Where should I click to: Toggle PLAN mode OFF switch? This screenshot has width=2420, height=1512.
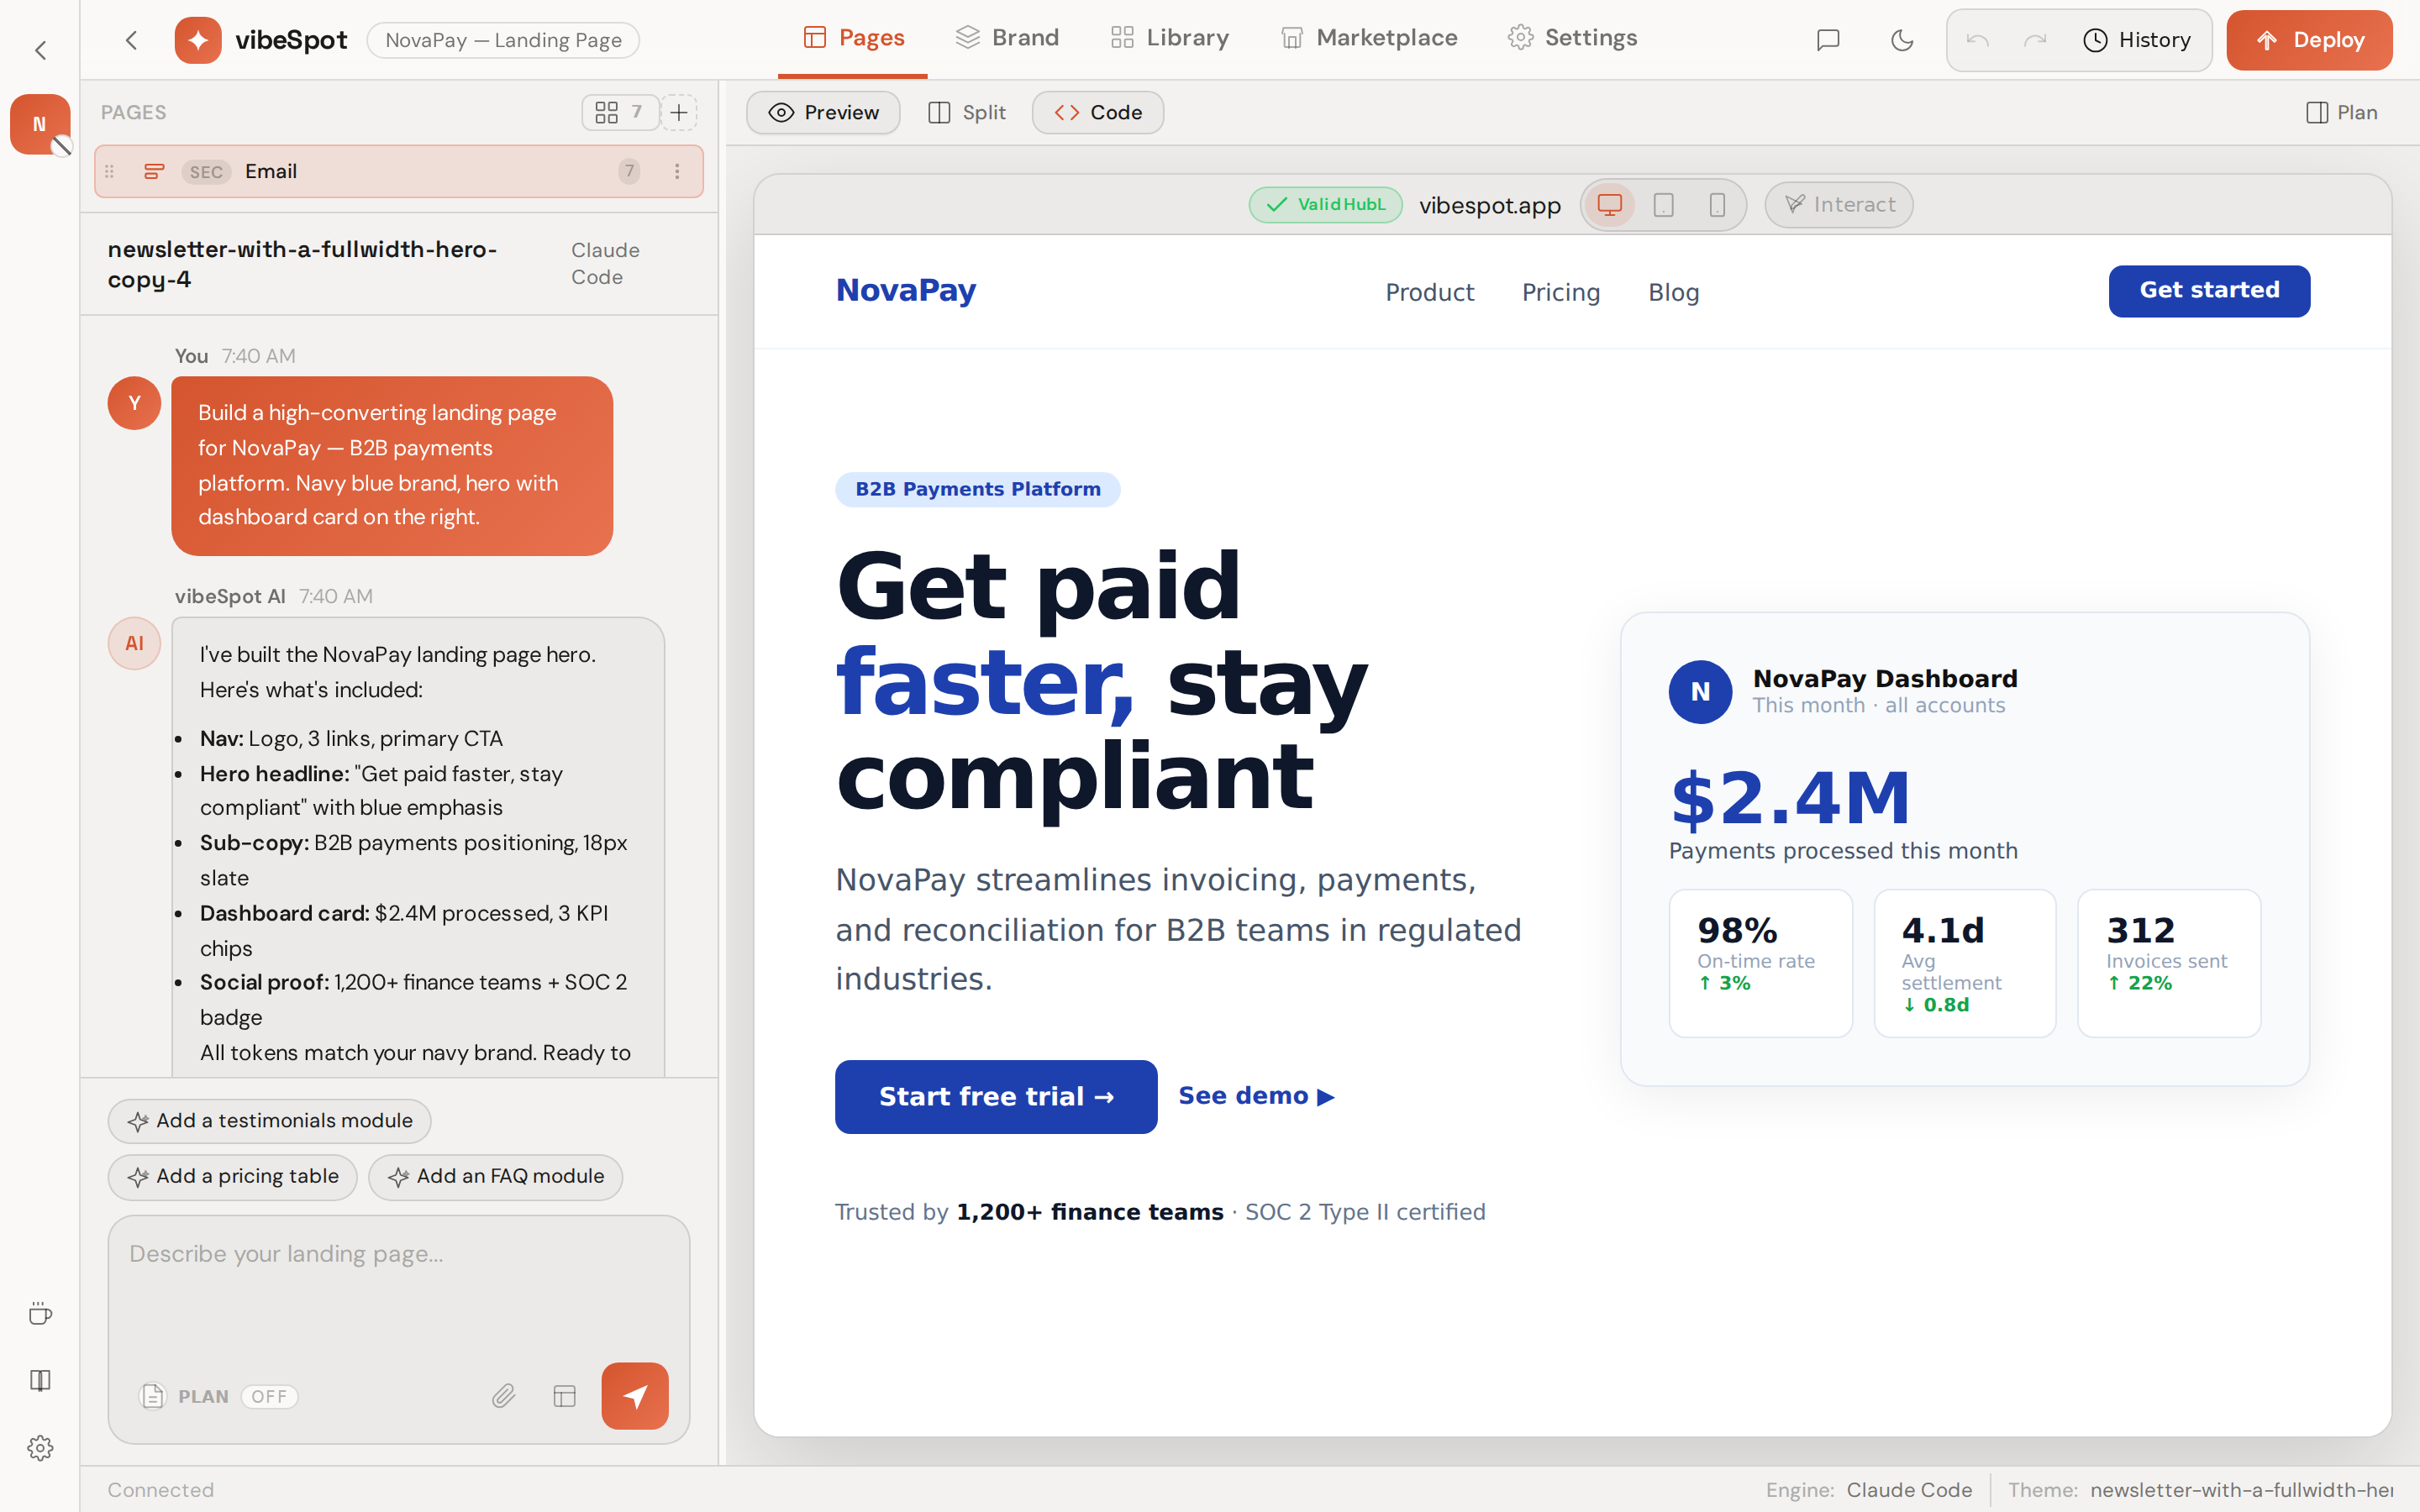pyautogui.click(x=269, y=1396)
